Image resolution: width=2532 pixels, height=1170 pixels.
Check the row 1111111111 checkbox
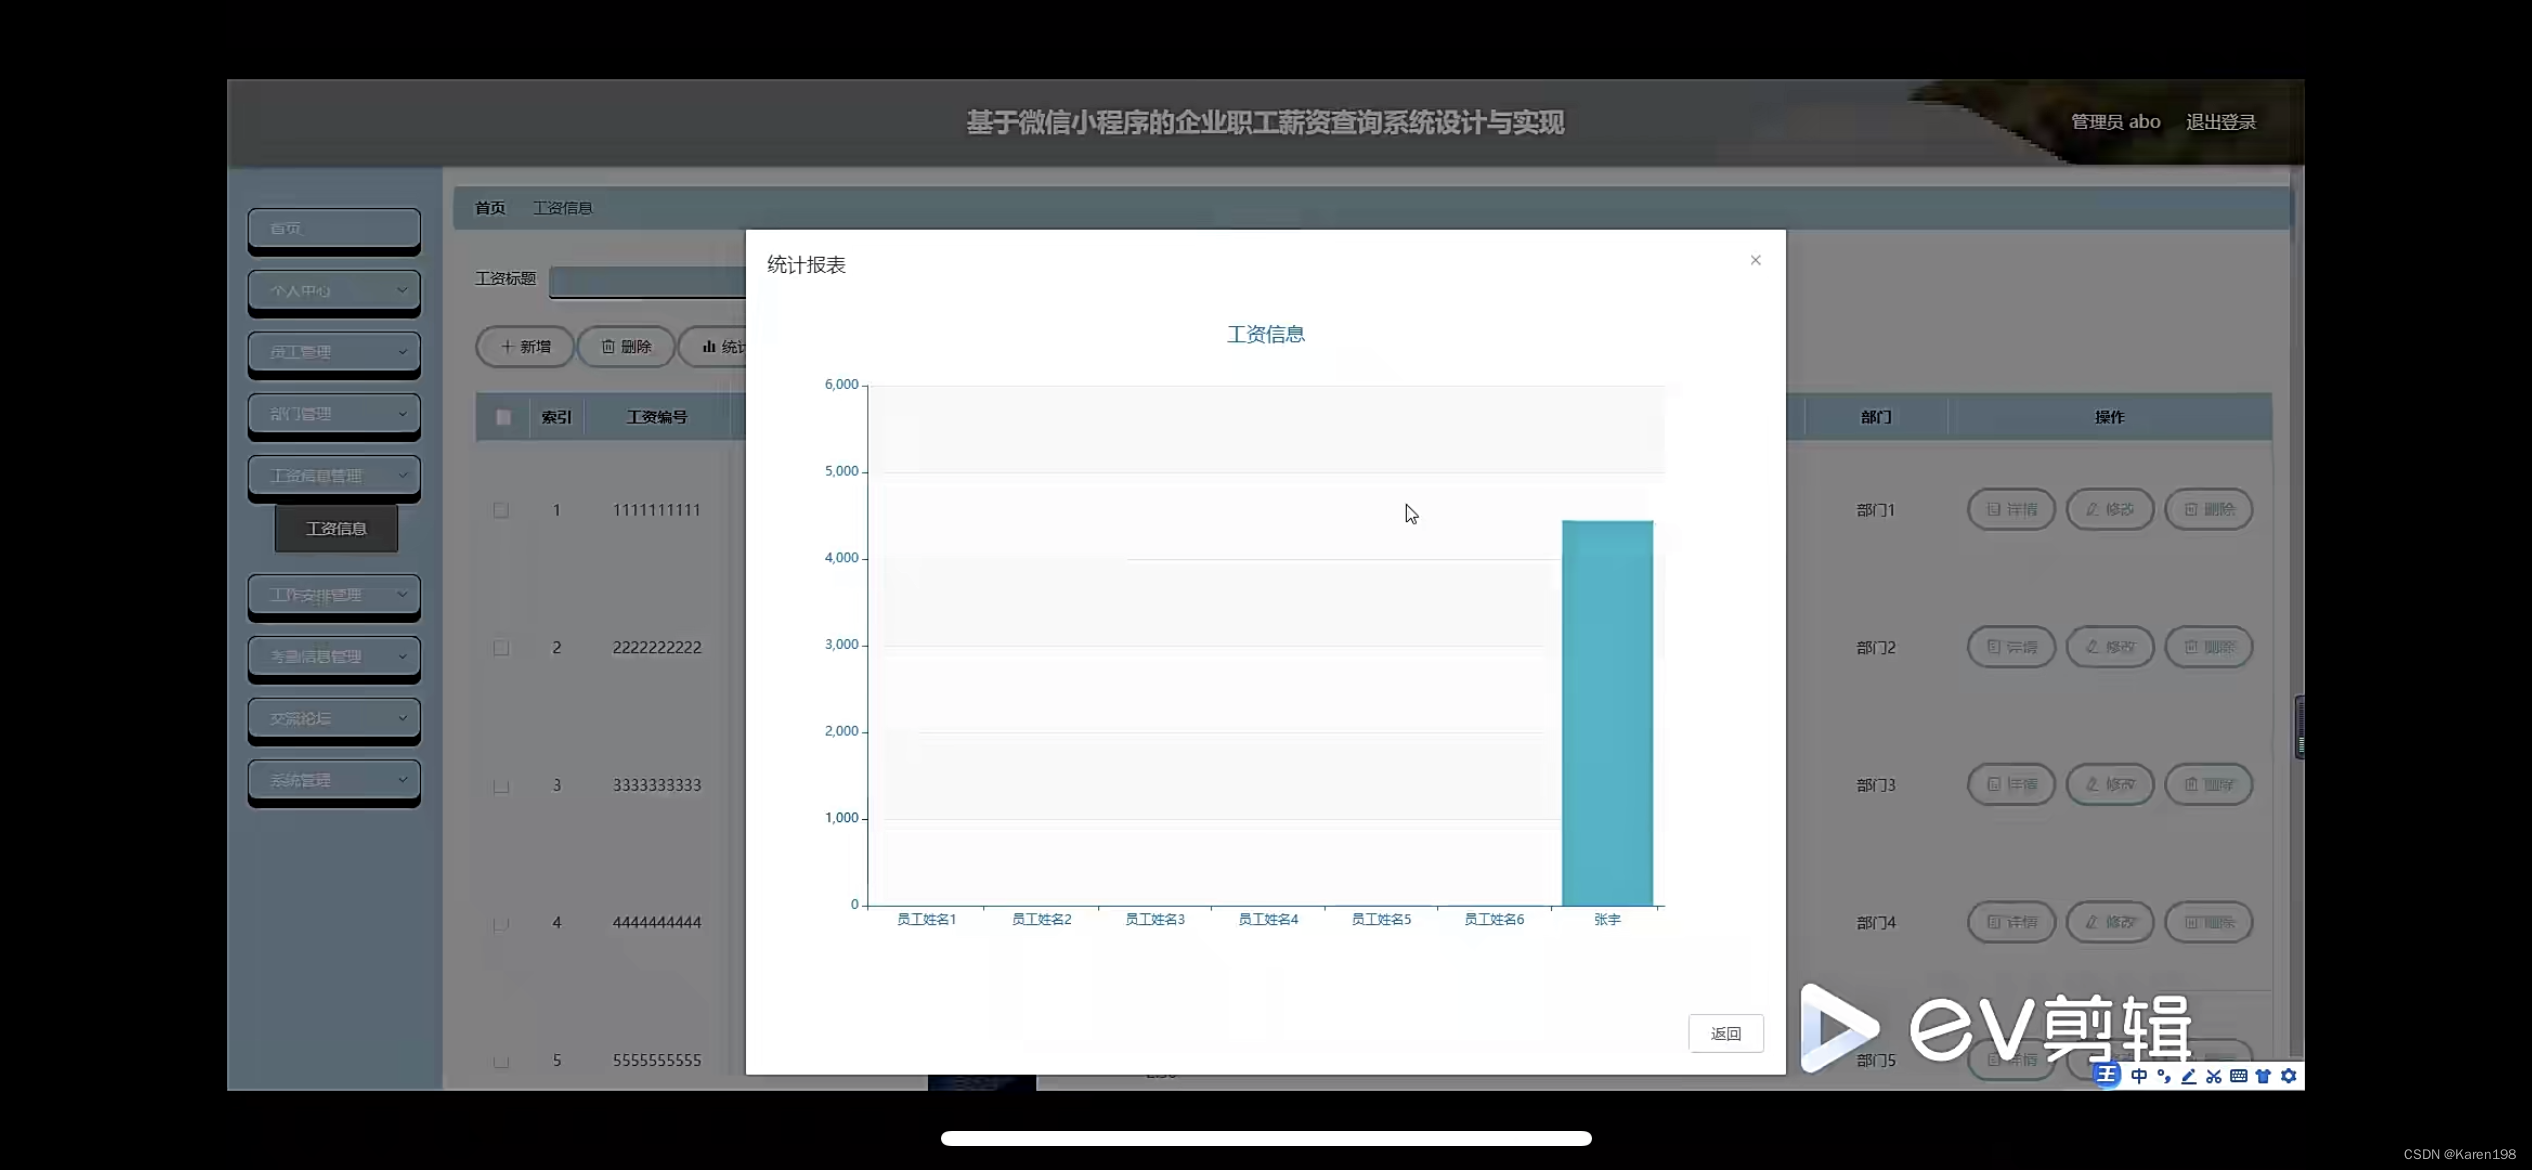click(x=501, y=510)
